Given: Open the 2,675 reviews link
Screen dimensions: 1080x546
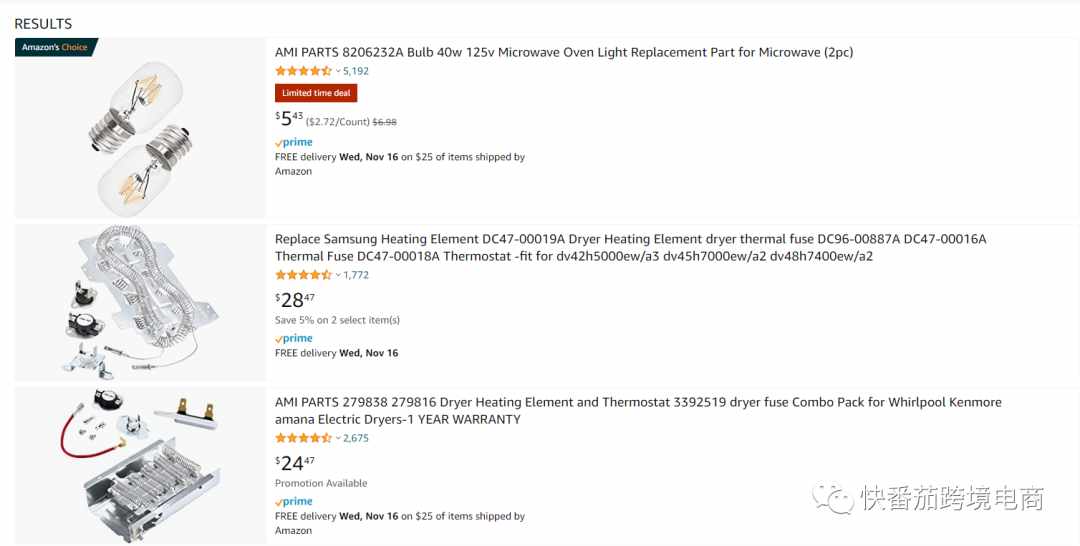Looking at the screenshot, I should coord(356,438).
